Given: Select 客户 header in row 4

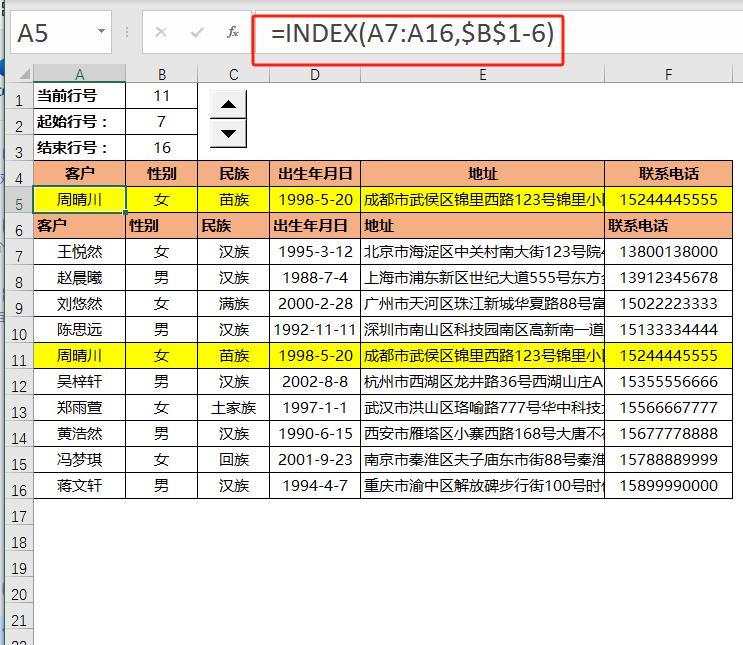Looking at the screenshot, I should 80,174.
